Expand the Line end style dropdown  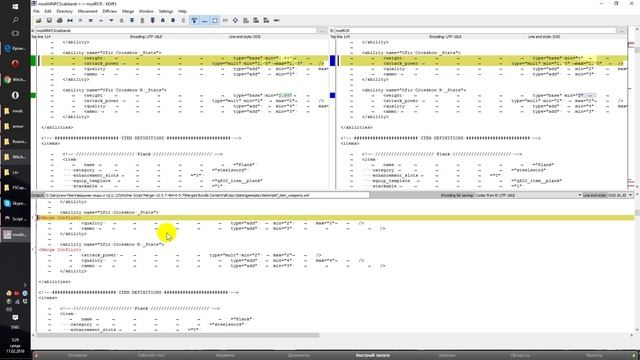click(620, 196)
